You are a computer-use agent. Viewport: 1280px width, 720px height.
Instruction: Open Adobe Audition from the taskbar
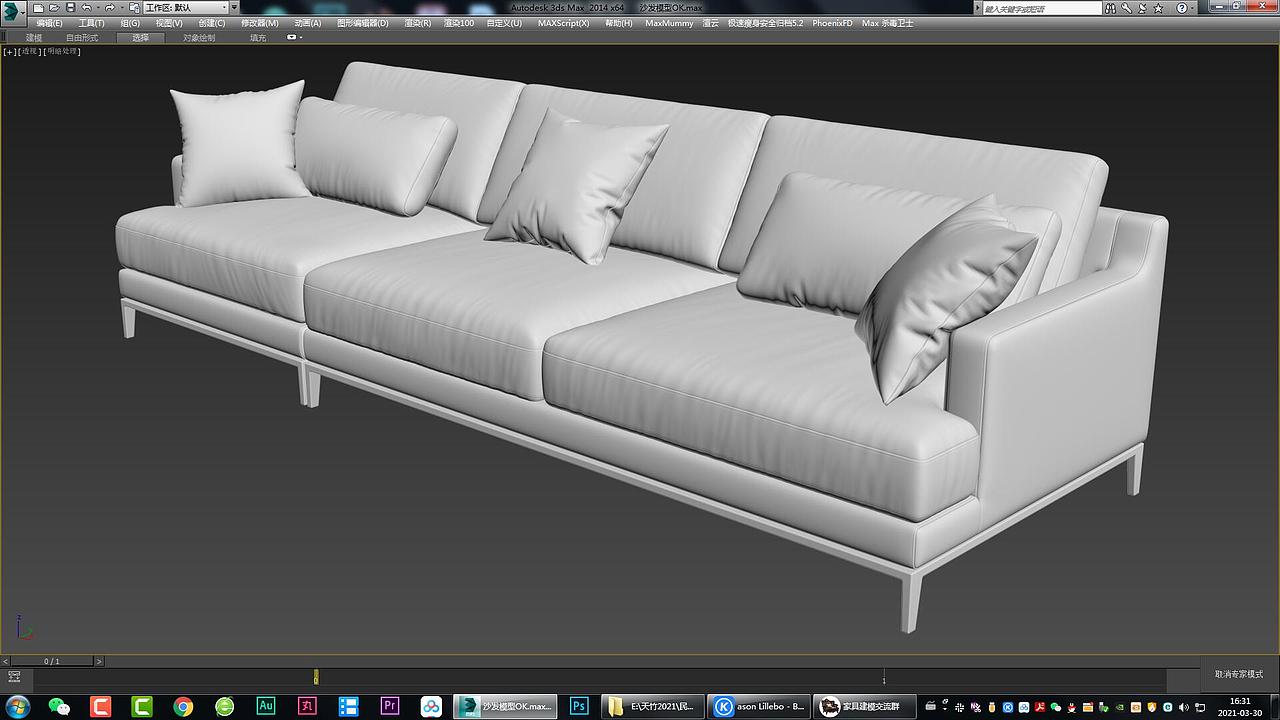[x=265, y=707]
